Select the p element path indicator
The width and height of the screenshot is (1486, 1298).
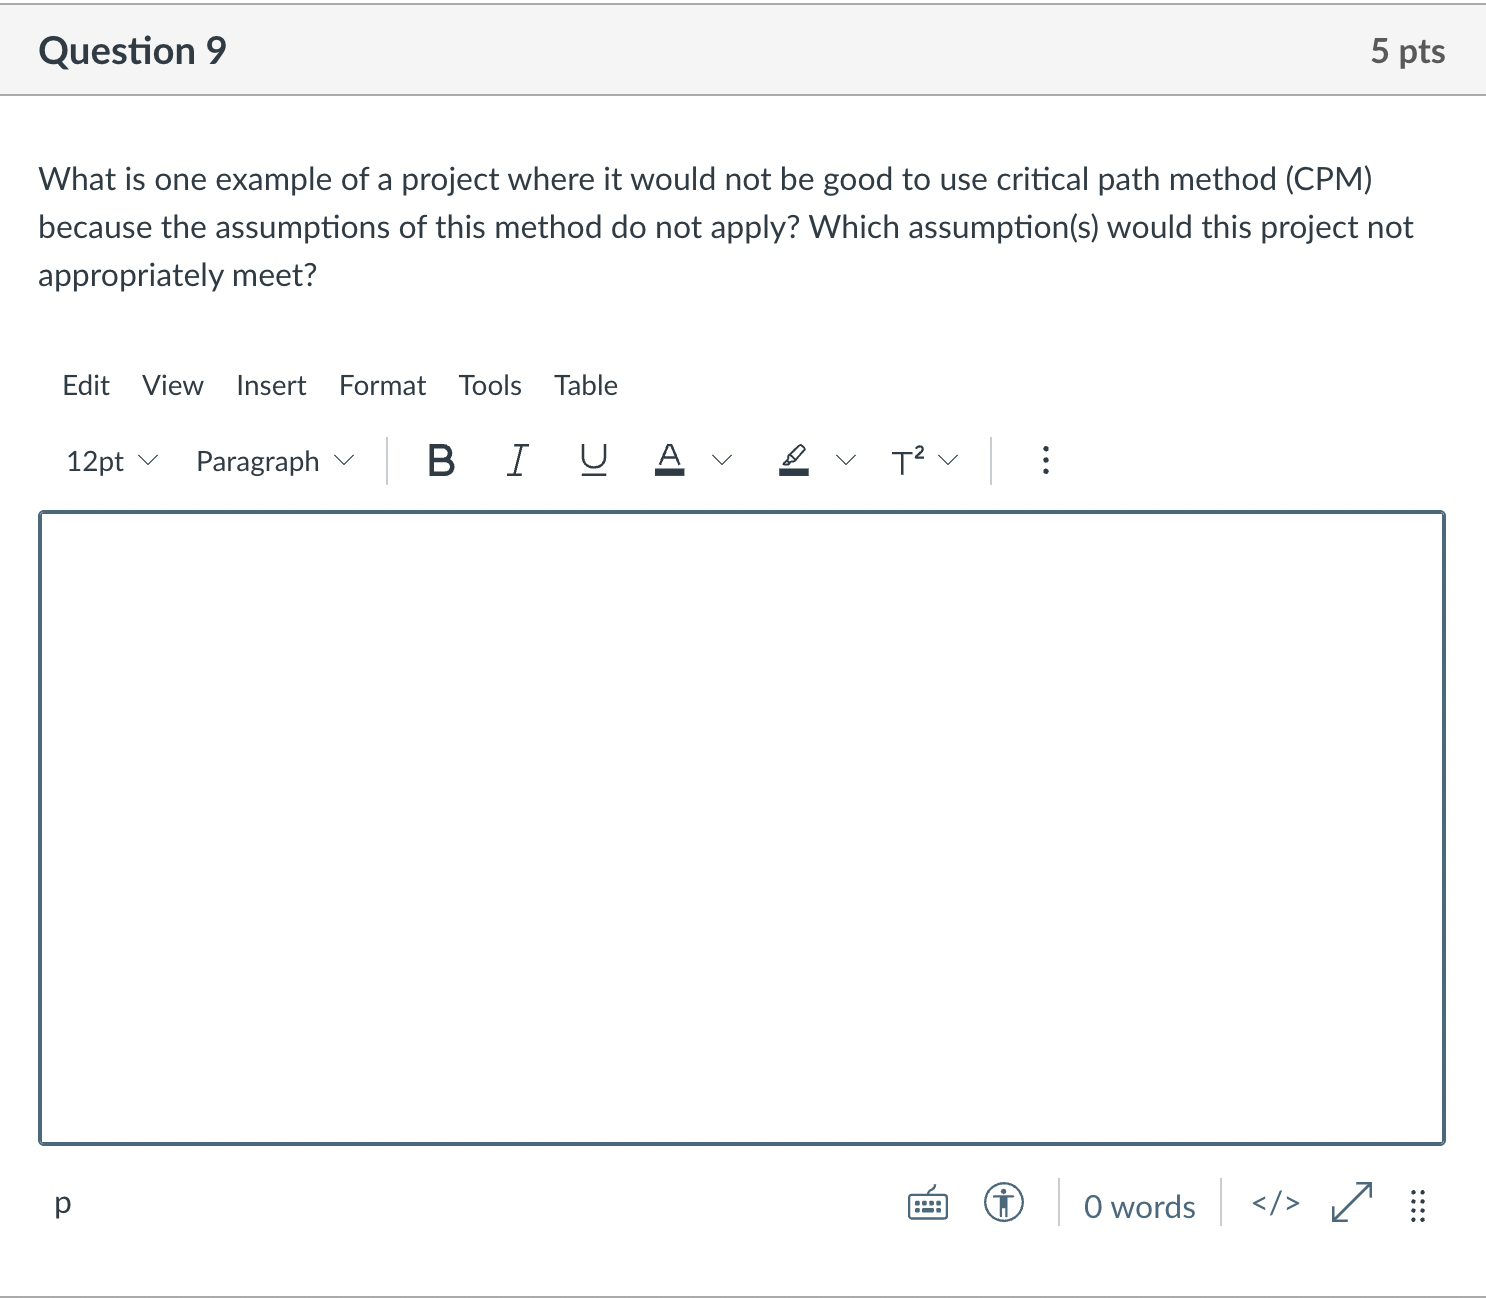(x=63, y=1204)
